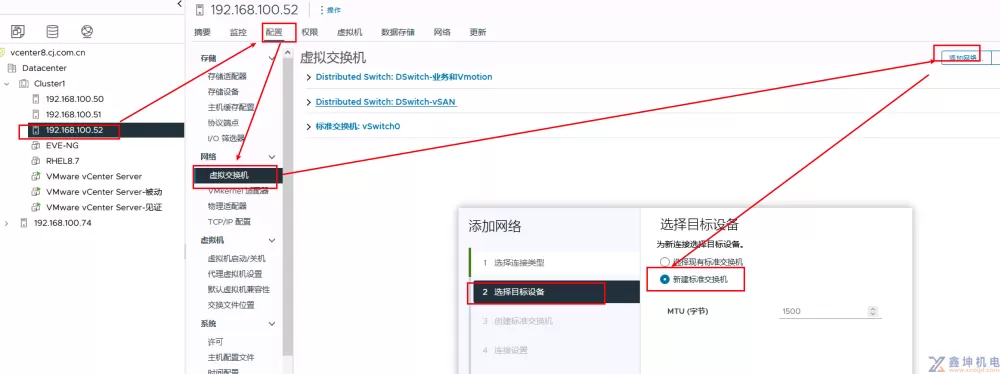Viewport: 1000px width, 374px height.
Task: Switch to the 摘要 tab
Action: (202, 33)
